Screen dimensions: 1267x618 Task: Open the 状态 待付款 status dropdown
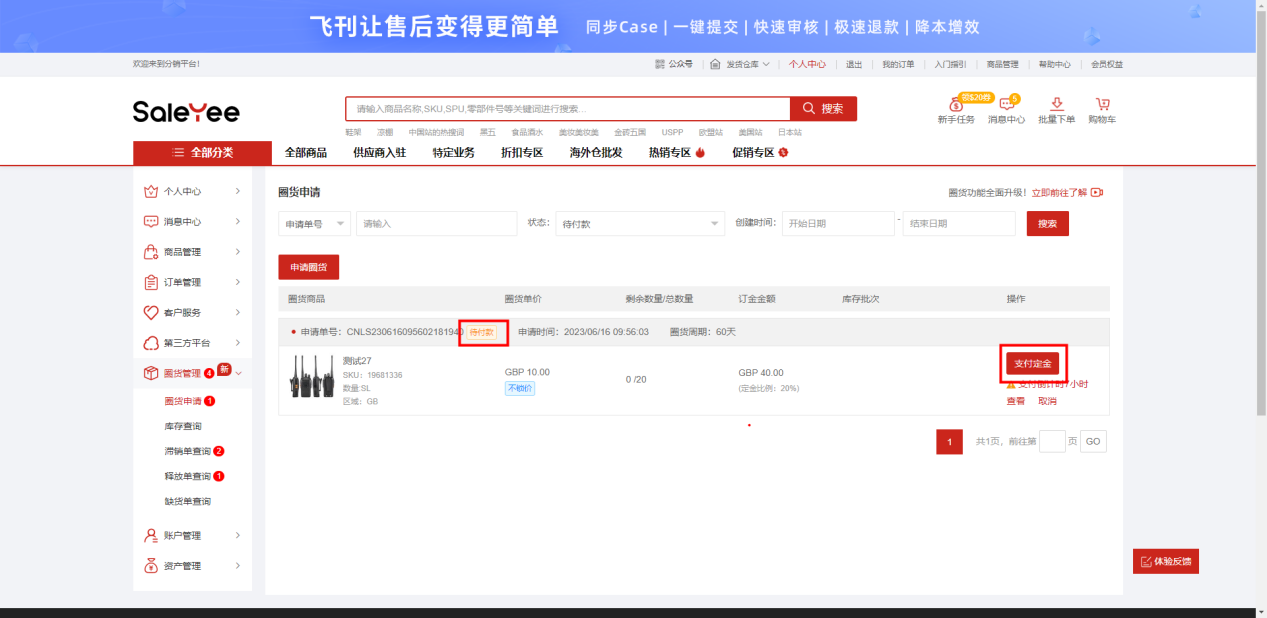(x=640, y=224)
